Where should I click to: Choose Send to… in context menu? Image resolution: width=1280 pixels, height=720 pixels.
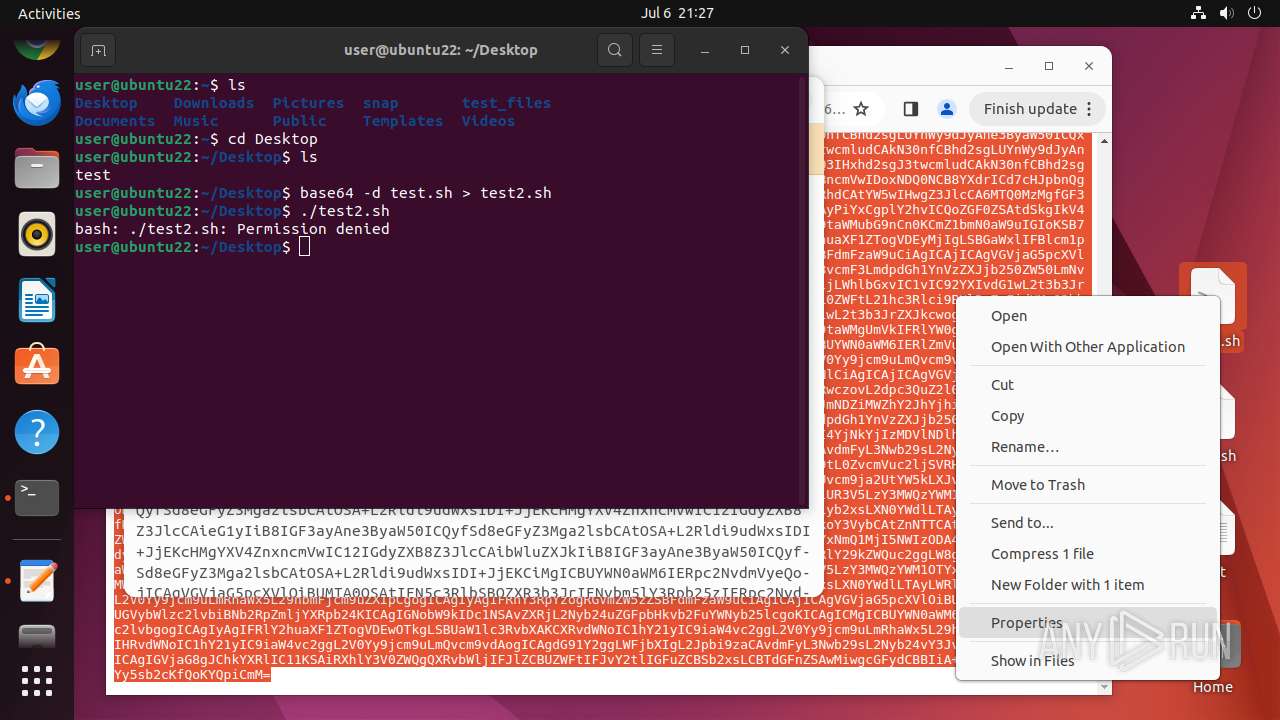(x=1022, y=523)
